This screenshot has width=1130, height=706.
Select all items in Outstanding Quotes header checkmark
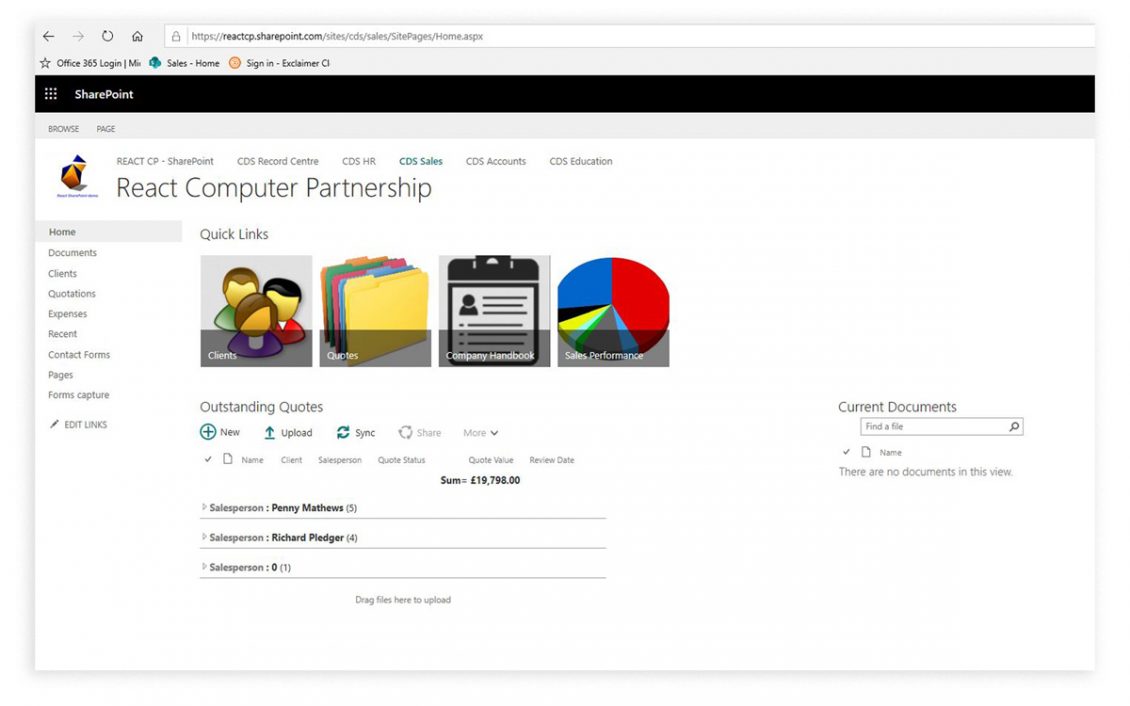[x=207, y=459]
